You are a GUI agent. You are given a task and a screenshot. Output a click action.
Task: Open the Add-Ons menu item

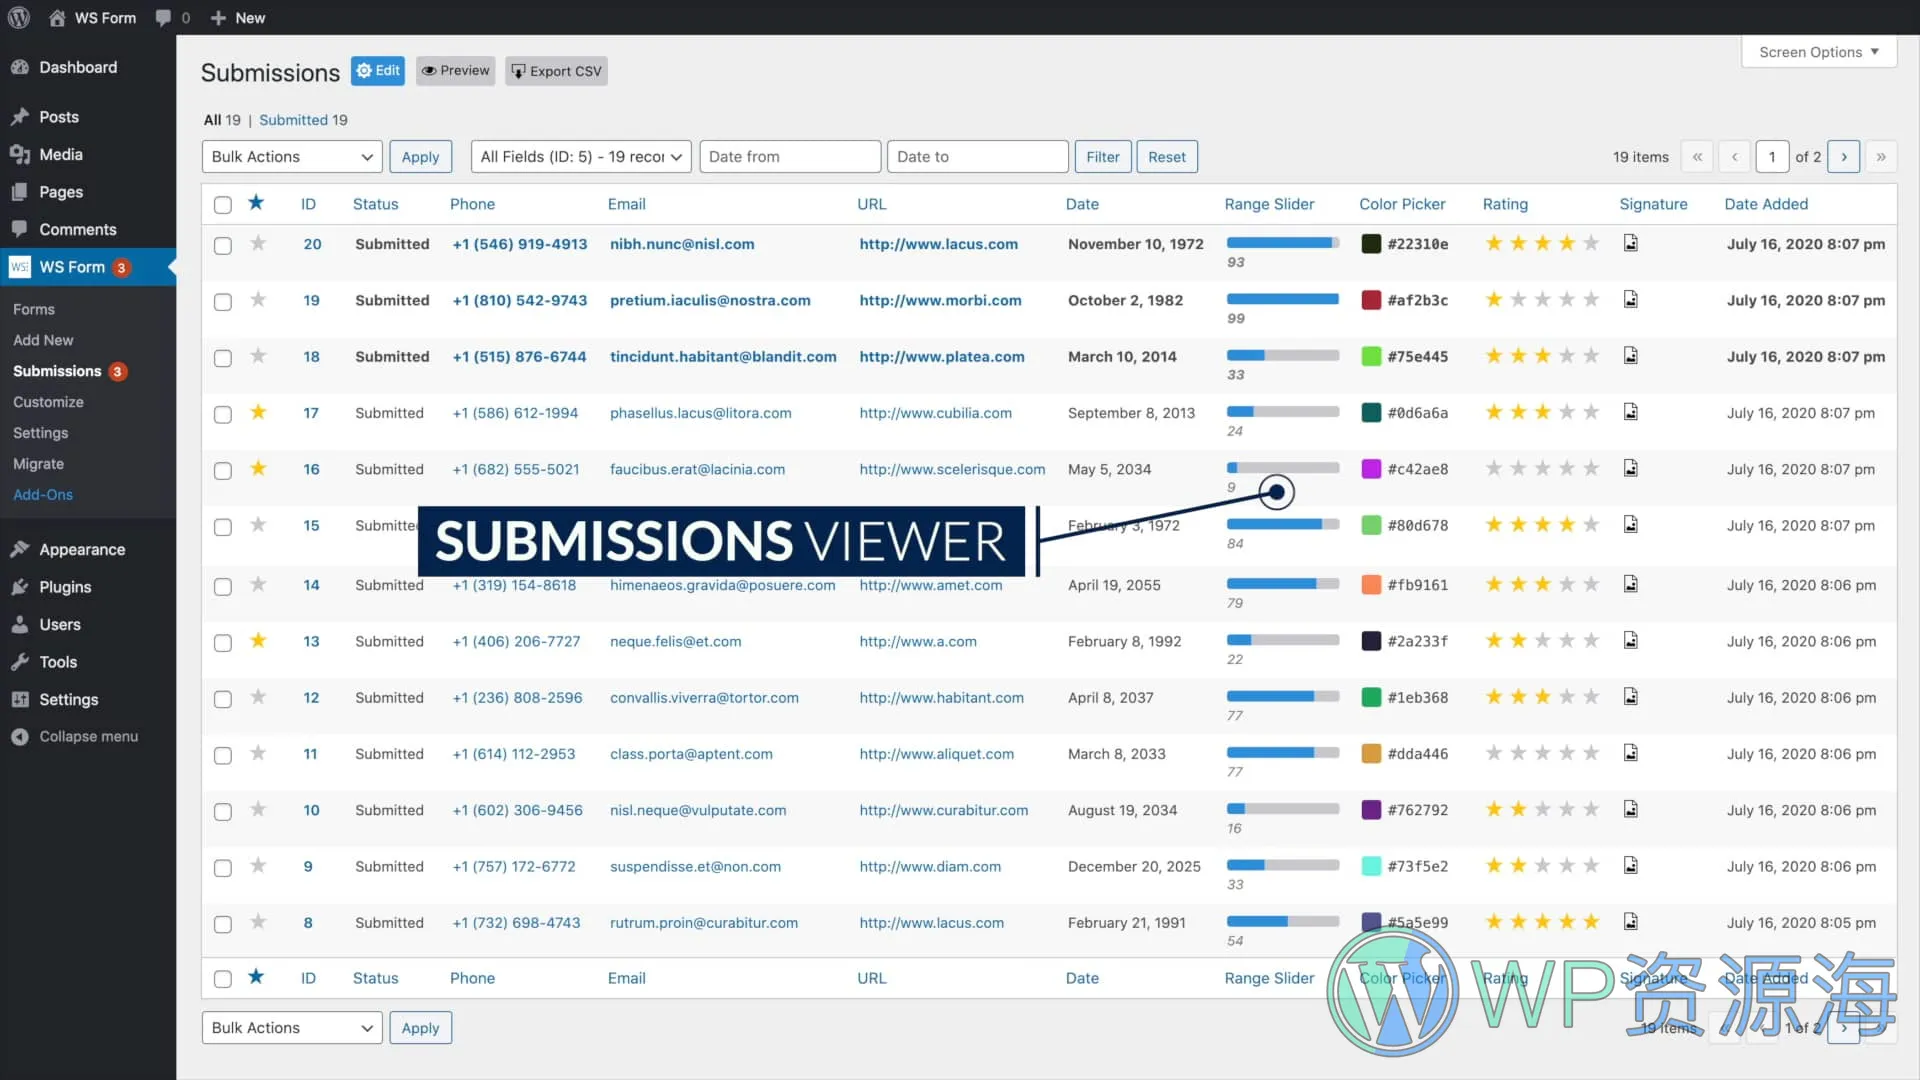[44, 493]
